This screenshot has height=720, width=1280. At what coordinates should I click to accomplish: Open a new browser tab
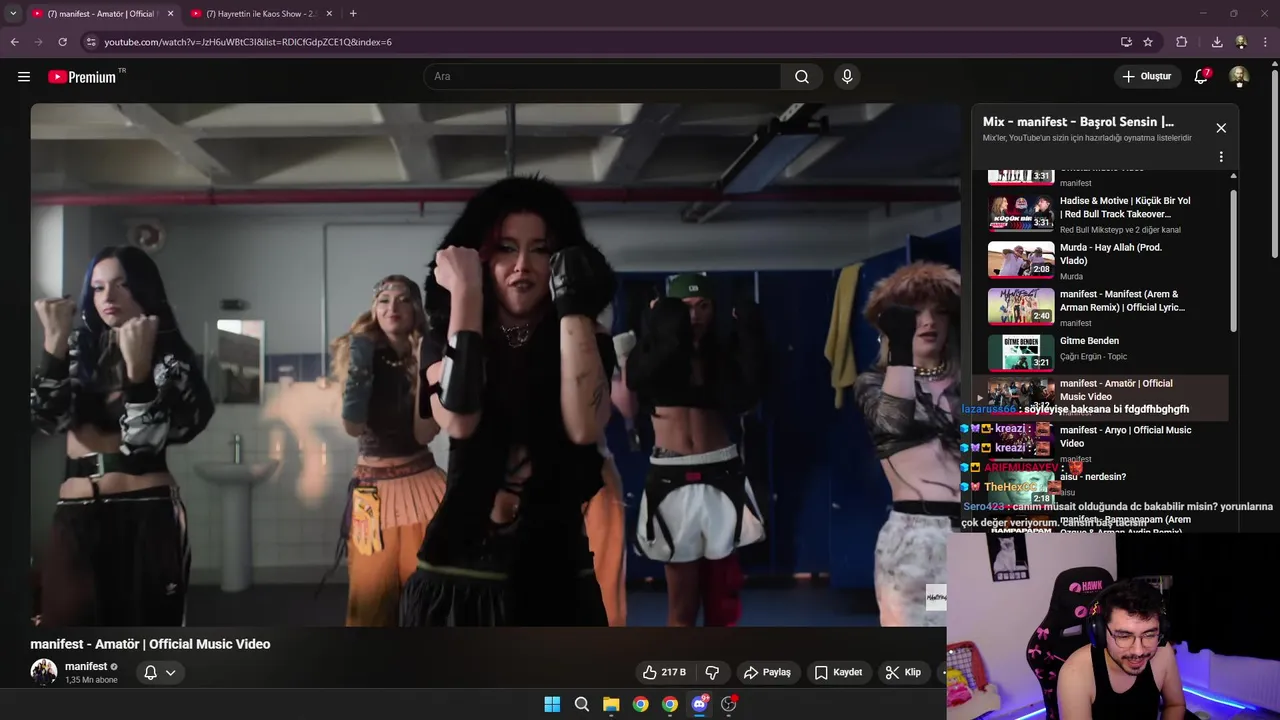click(x=353, y=14)
